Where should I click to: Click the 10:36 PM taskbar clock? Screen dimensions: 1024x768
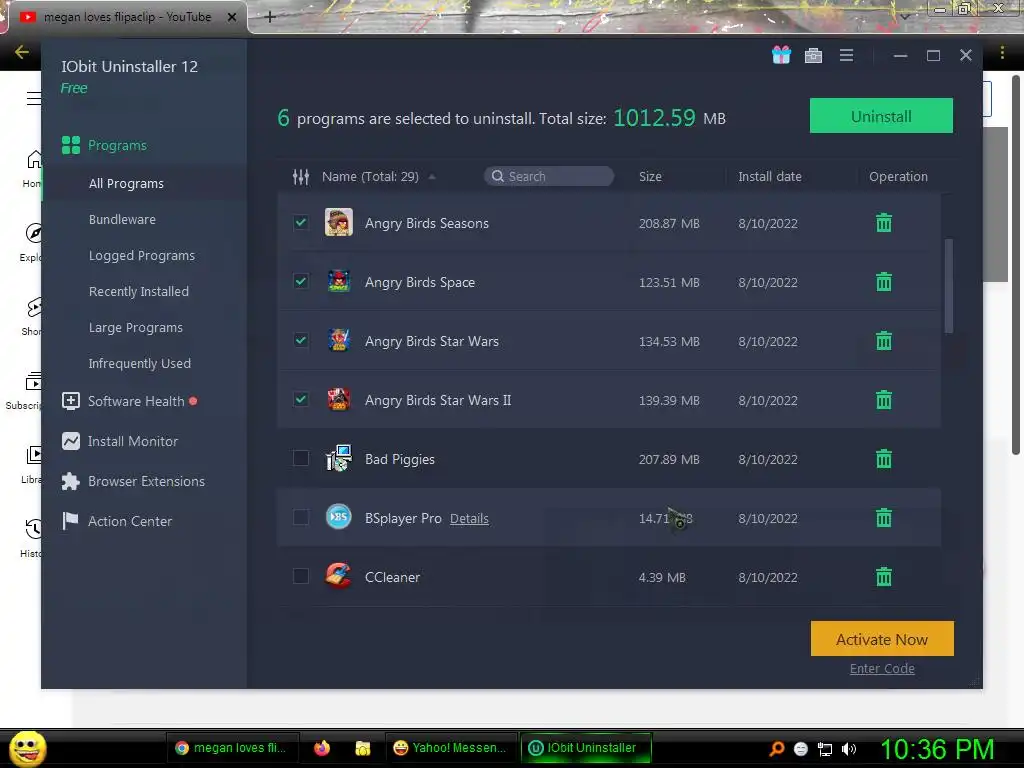[937, 748]
